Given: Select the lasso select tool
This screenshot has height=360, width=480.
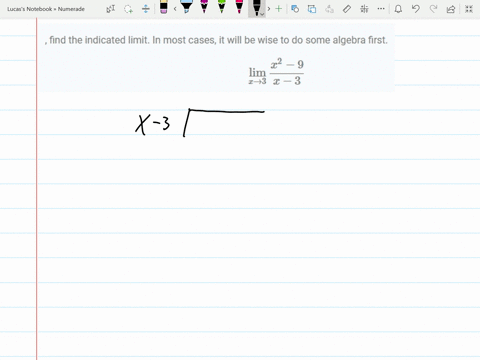Looking at the screenshot, I should click(128, 9).
